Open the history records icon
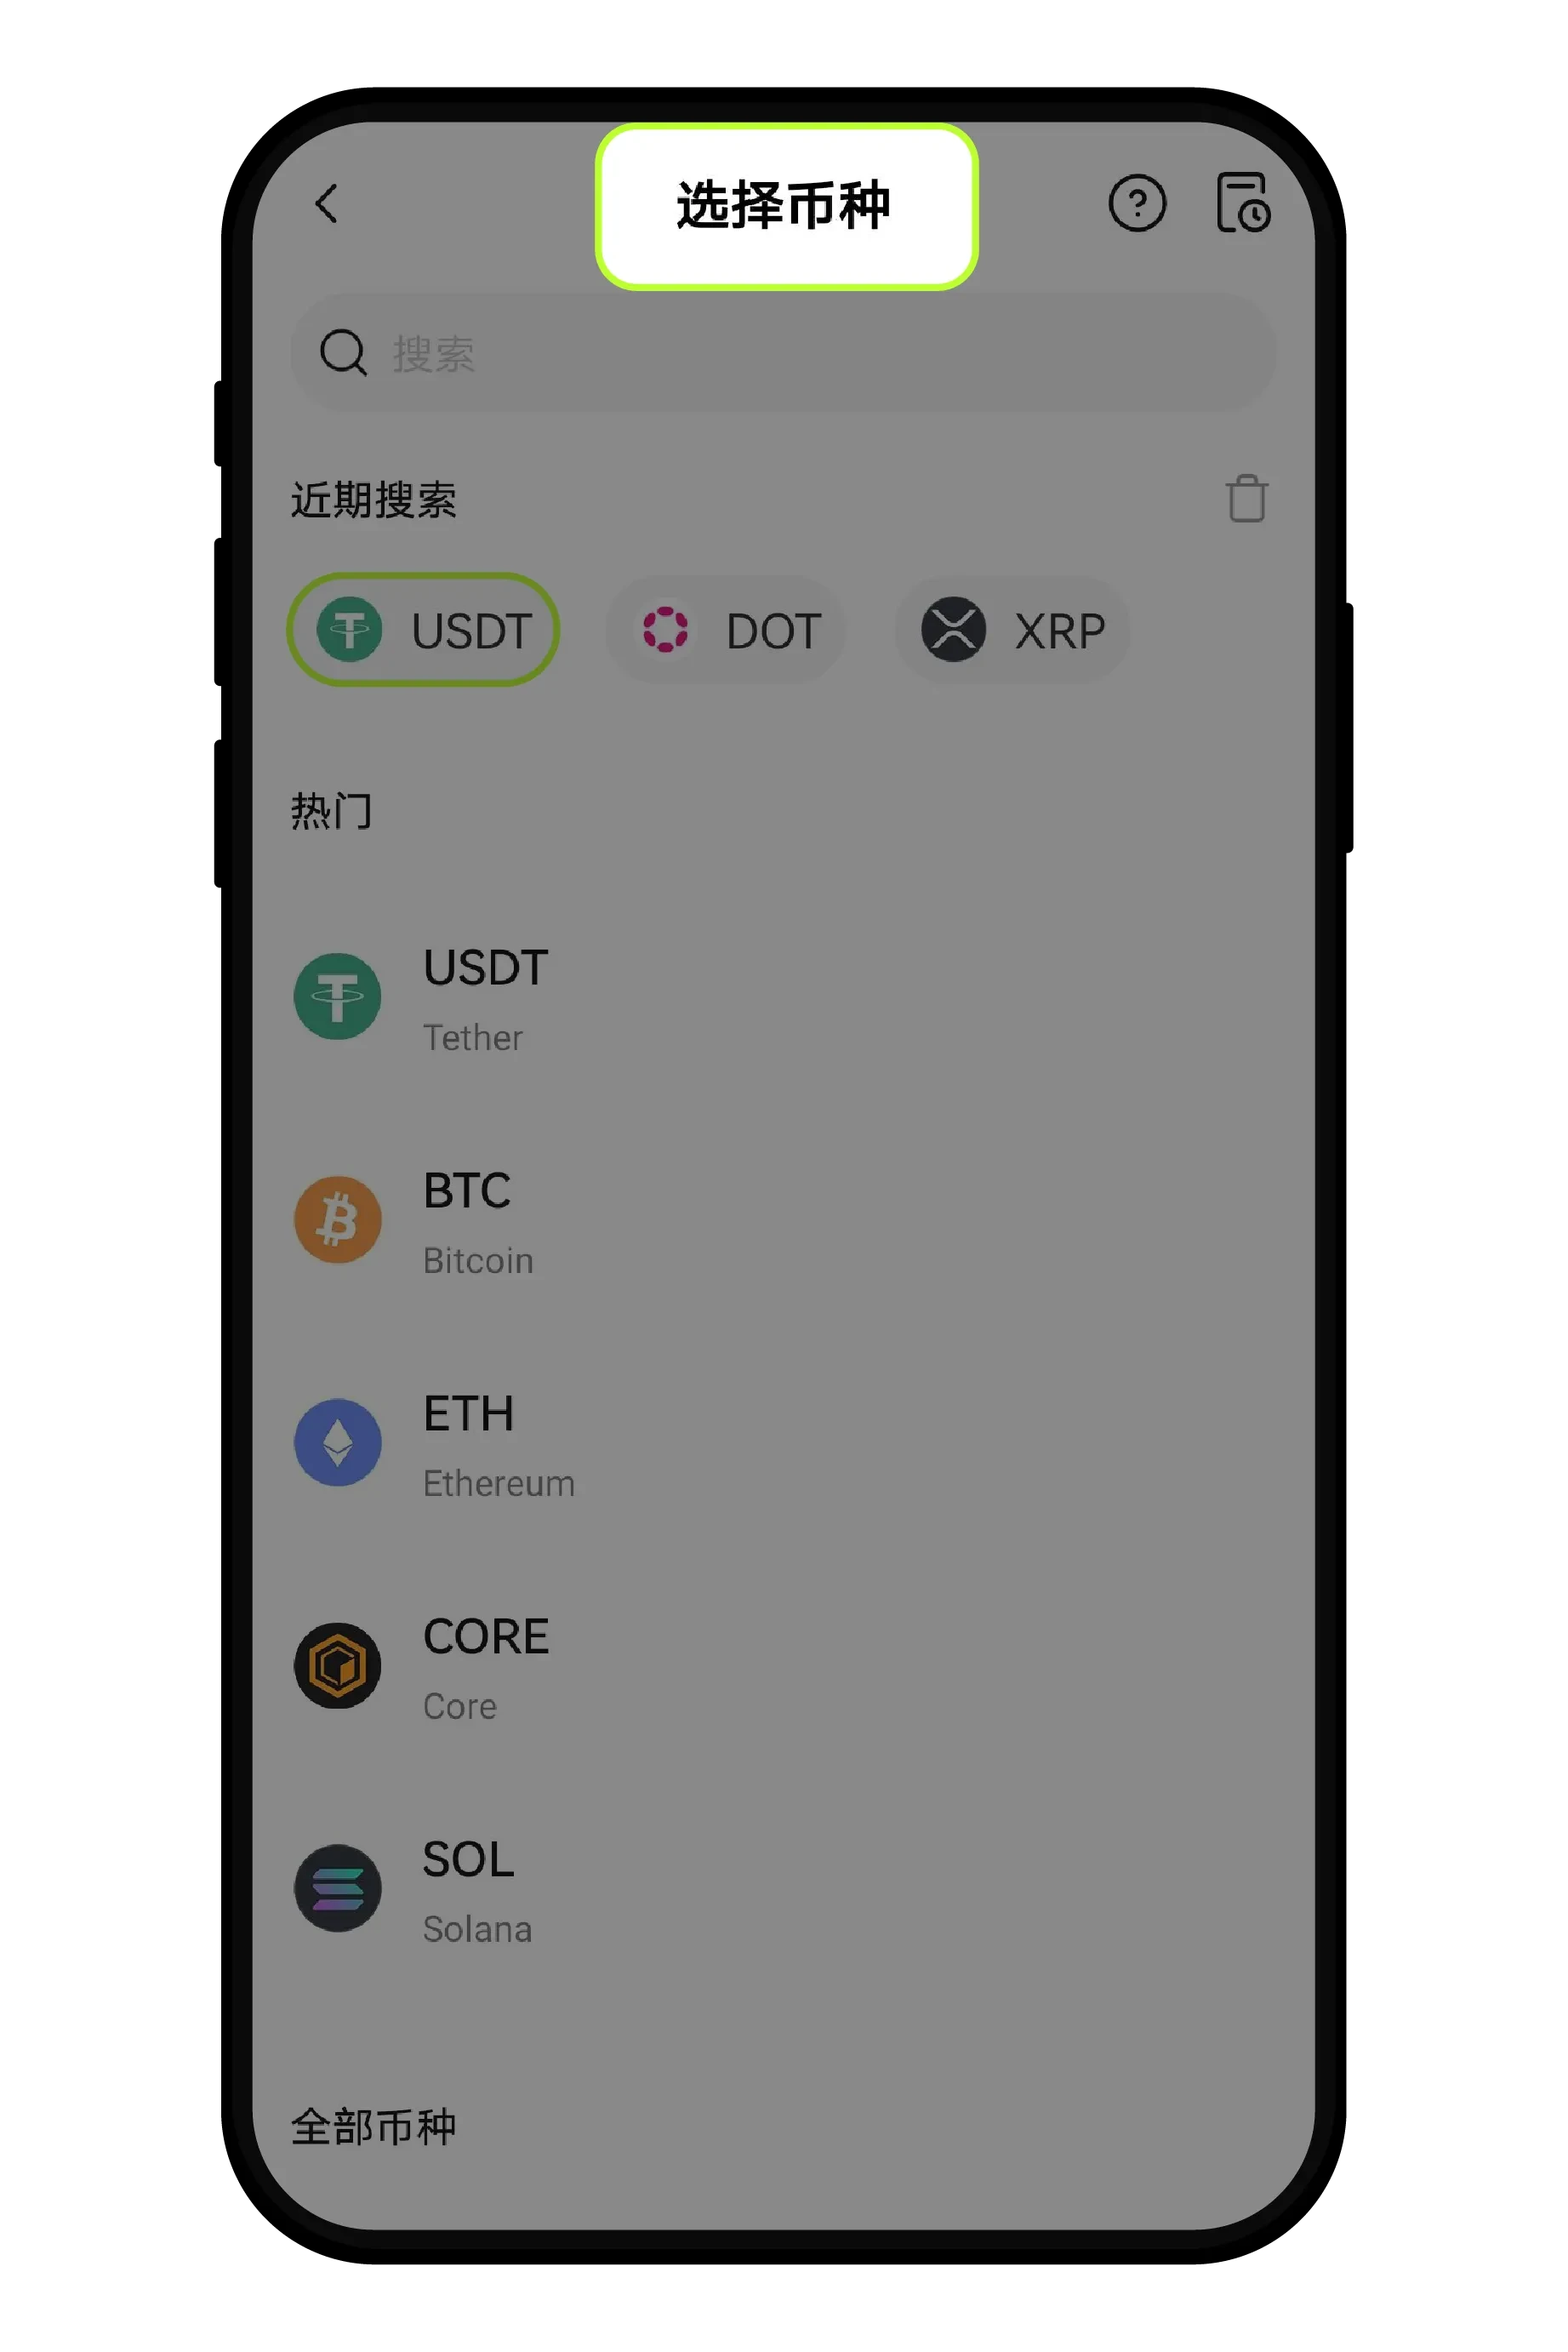 [1243, 203]
